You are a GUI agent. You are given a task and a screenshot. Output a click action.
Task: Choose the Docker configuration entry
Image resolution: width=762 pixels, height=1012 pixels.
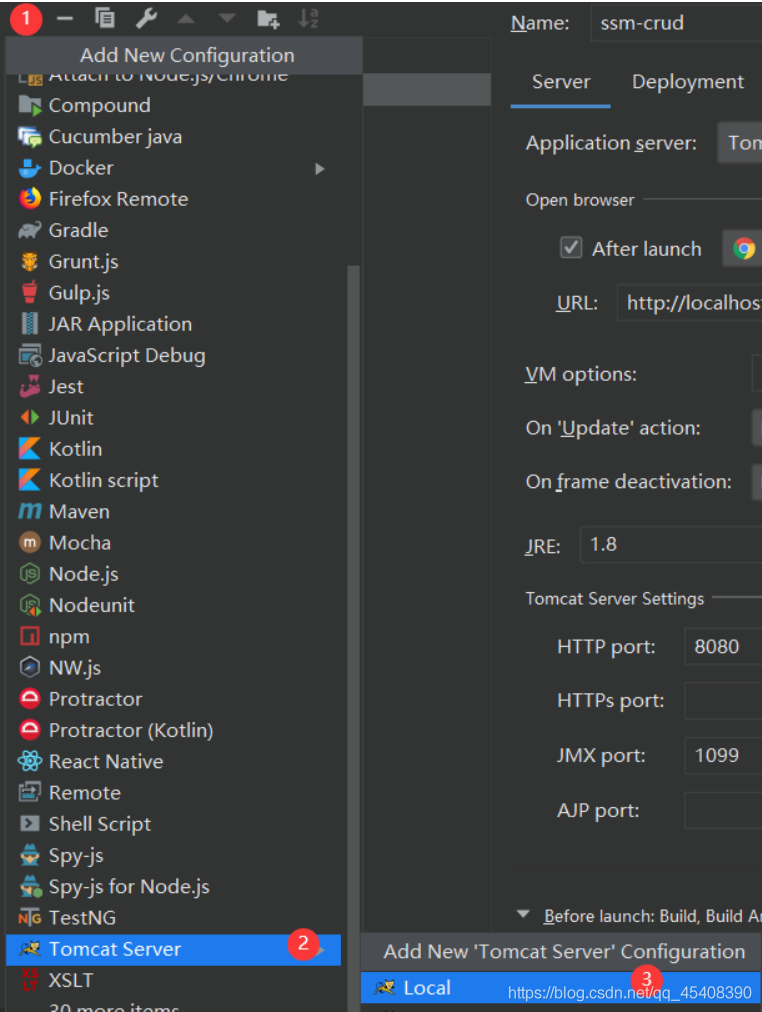173,168
